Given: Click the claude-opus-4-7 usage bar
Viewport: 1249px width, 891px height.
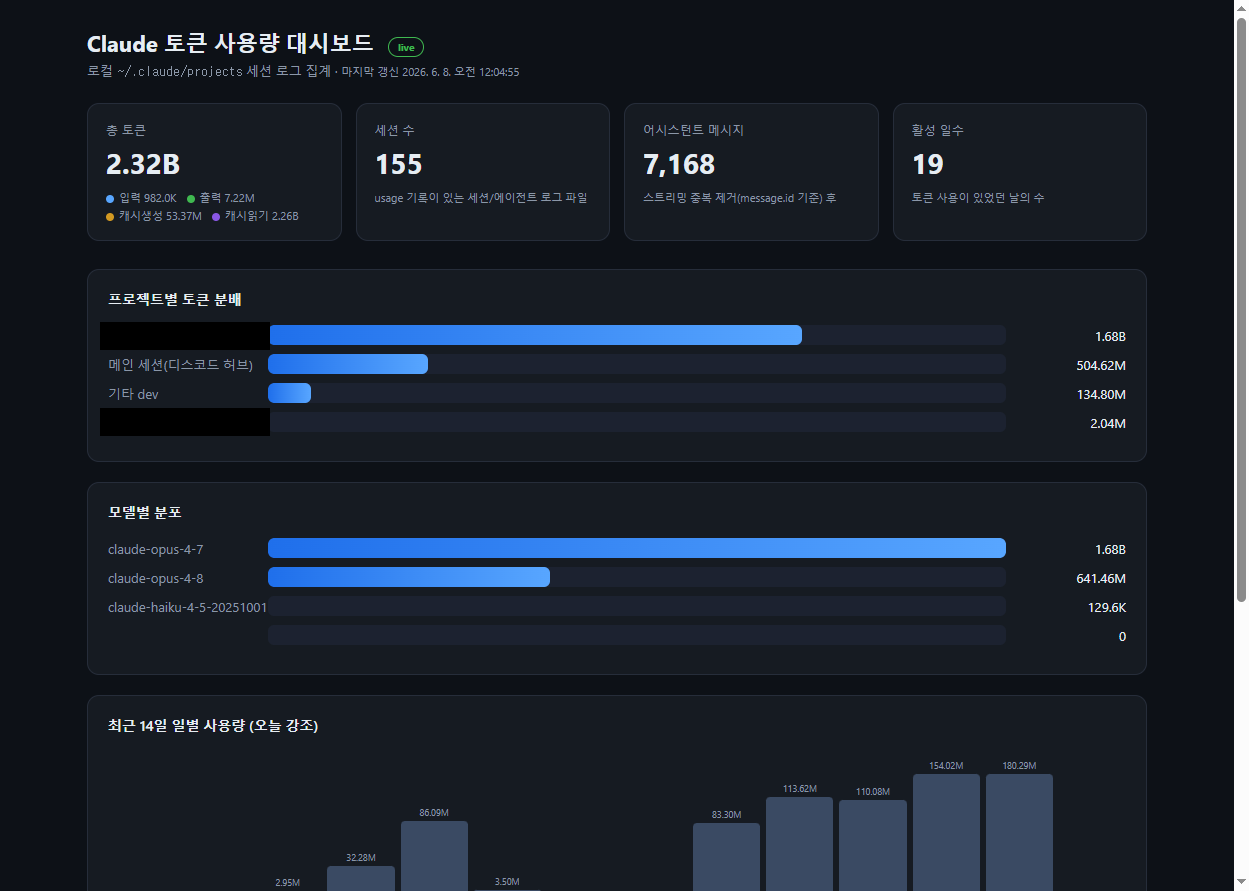Looking at the screenshot, I should coord(637,548).
